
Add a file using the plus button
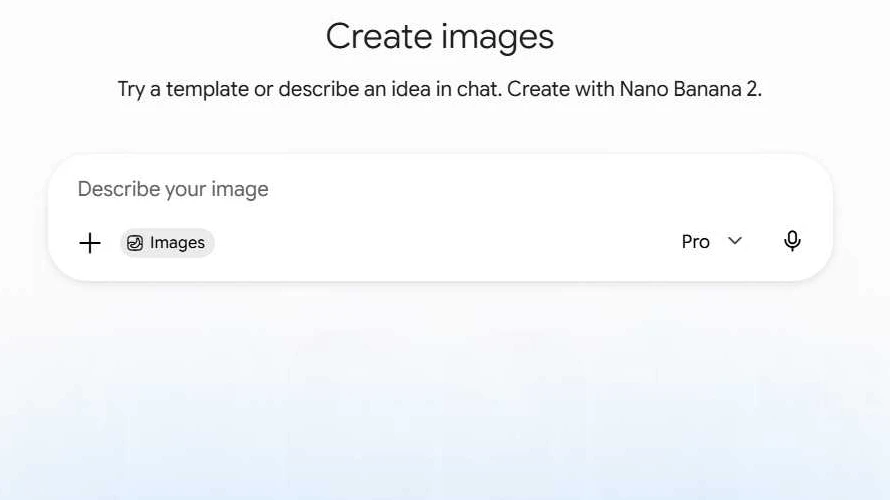coord(90,243)
